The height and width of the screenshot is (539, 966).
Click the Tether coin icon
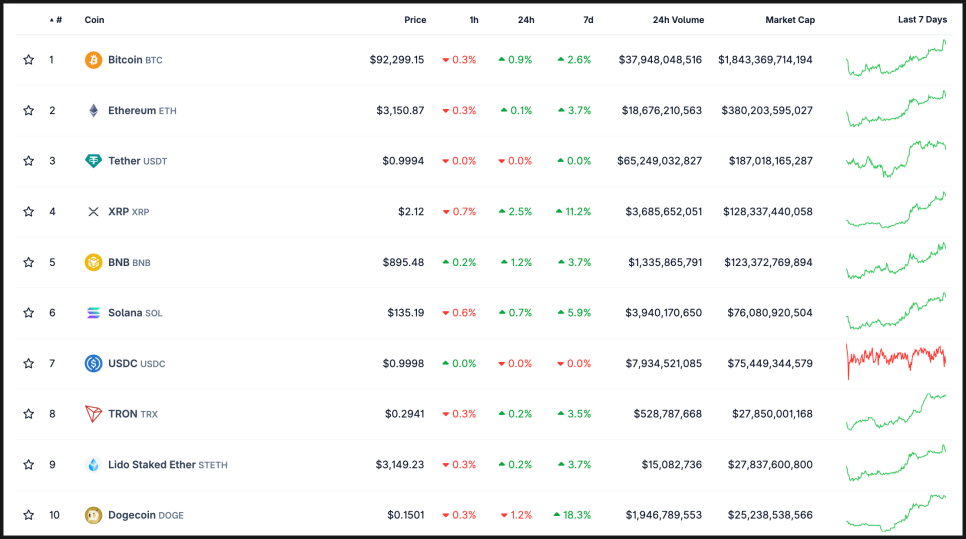[93, 161]
